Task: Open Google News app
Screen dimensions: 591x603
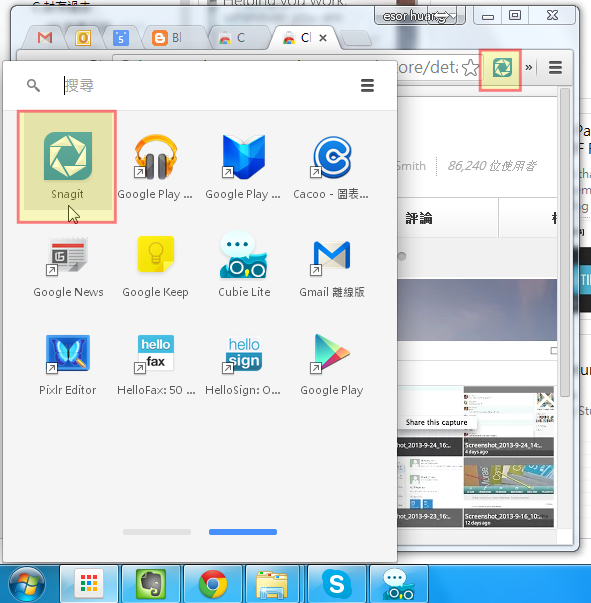Action: pos(68,267)
